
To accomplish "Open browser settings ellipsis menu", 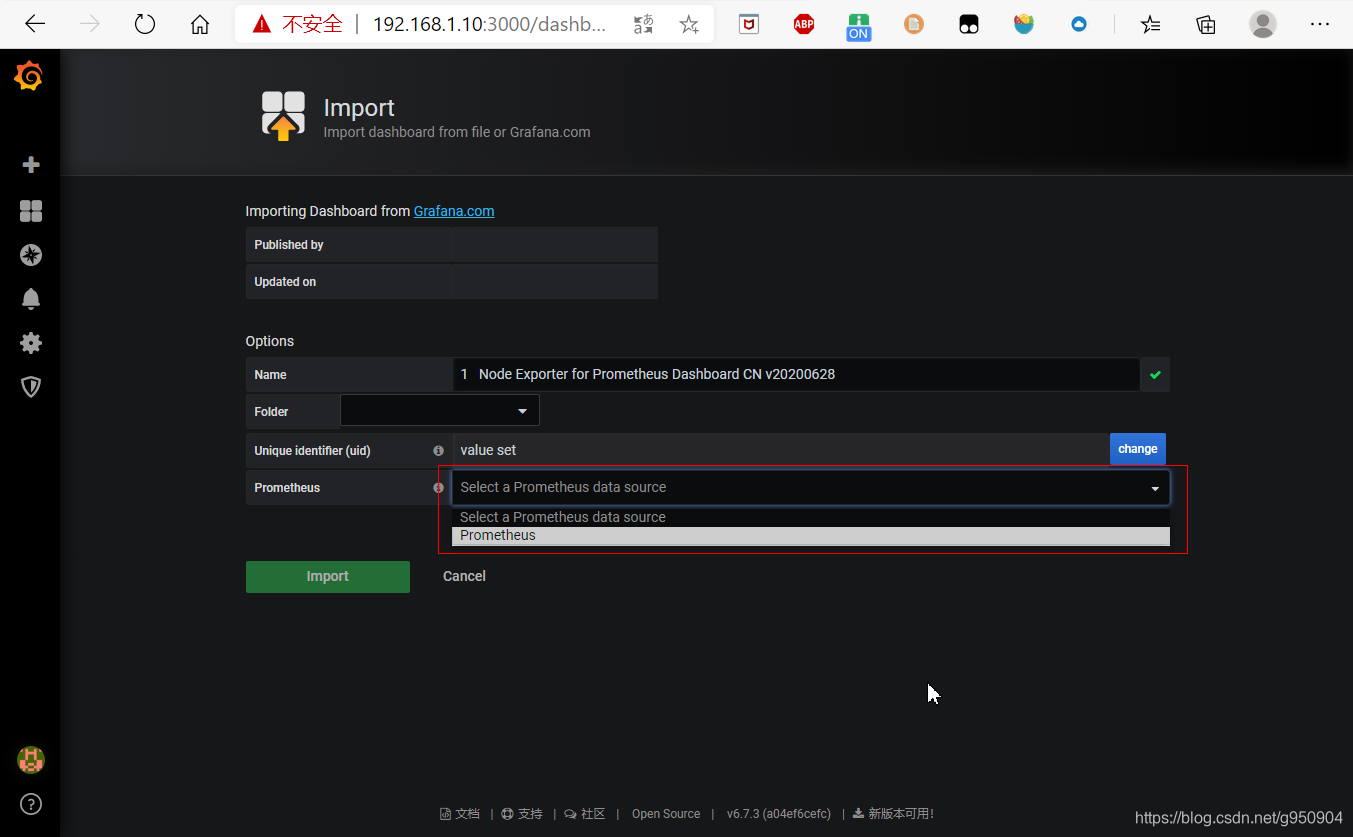I will [1320, 24].
